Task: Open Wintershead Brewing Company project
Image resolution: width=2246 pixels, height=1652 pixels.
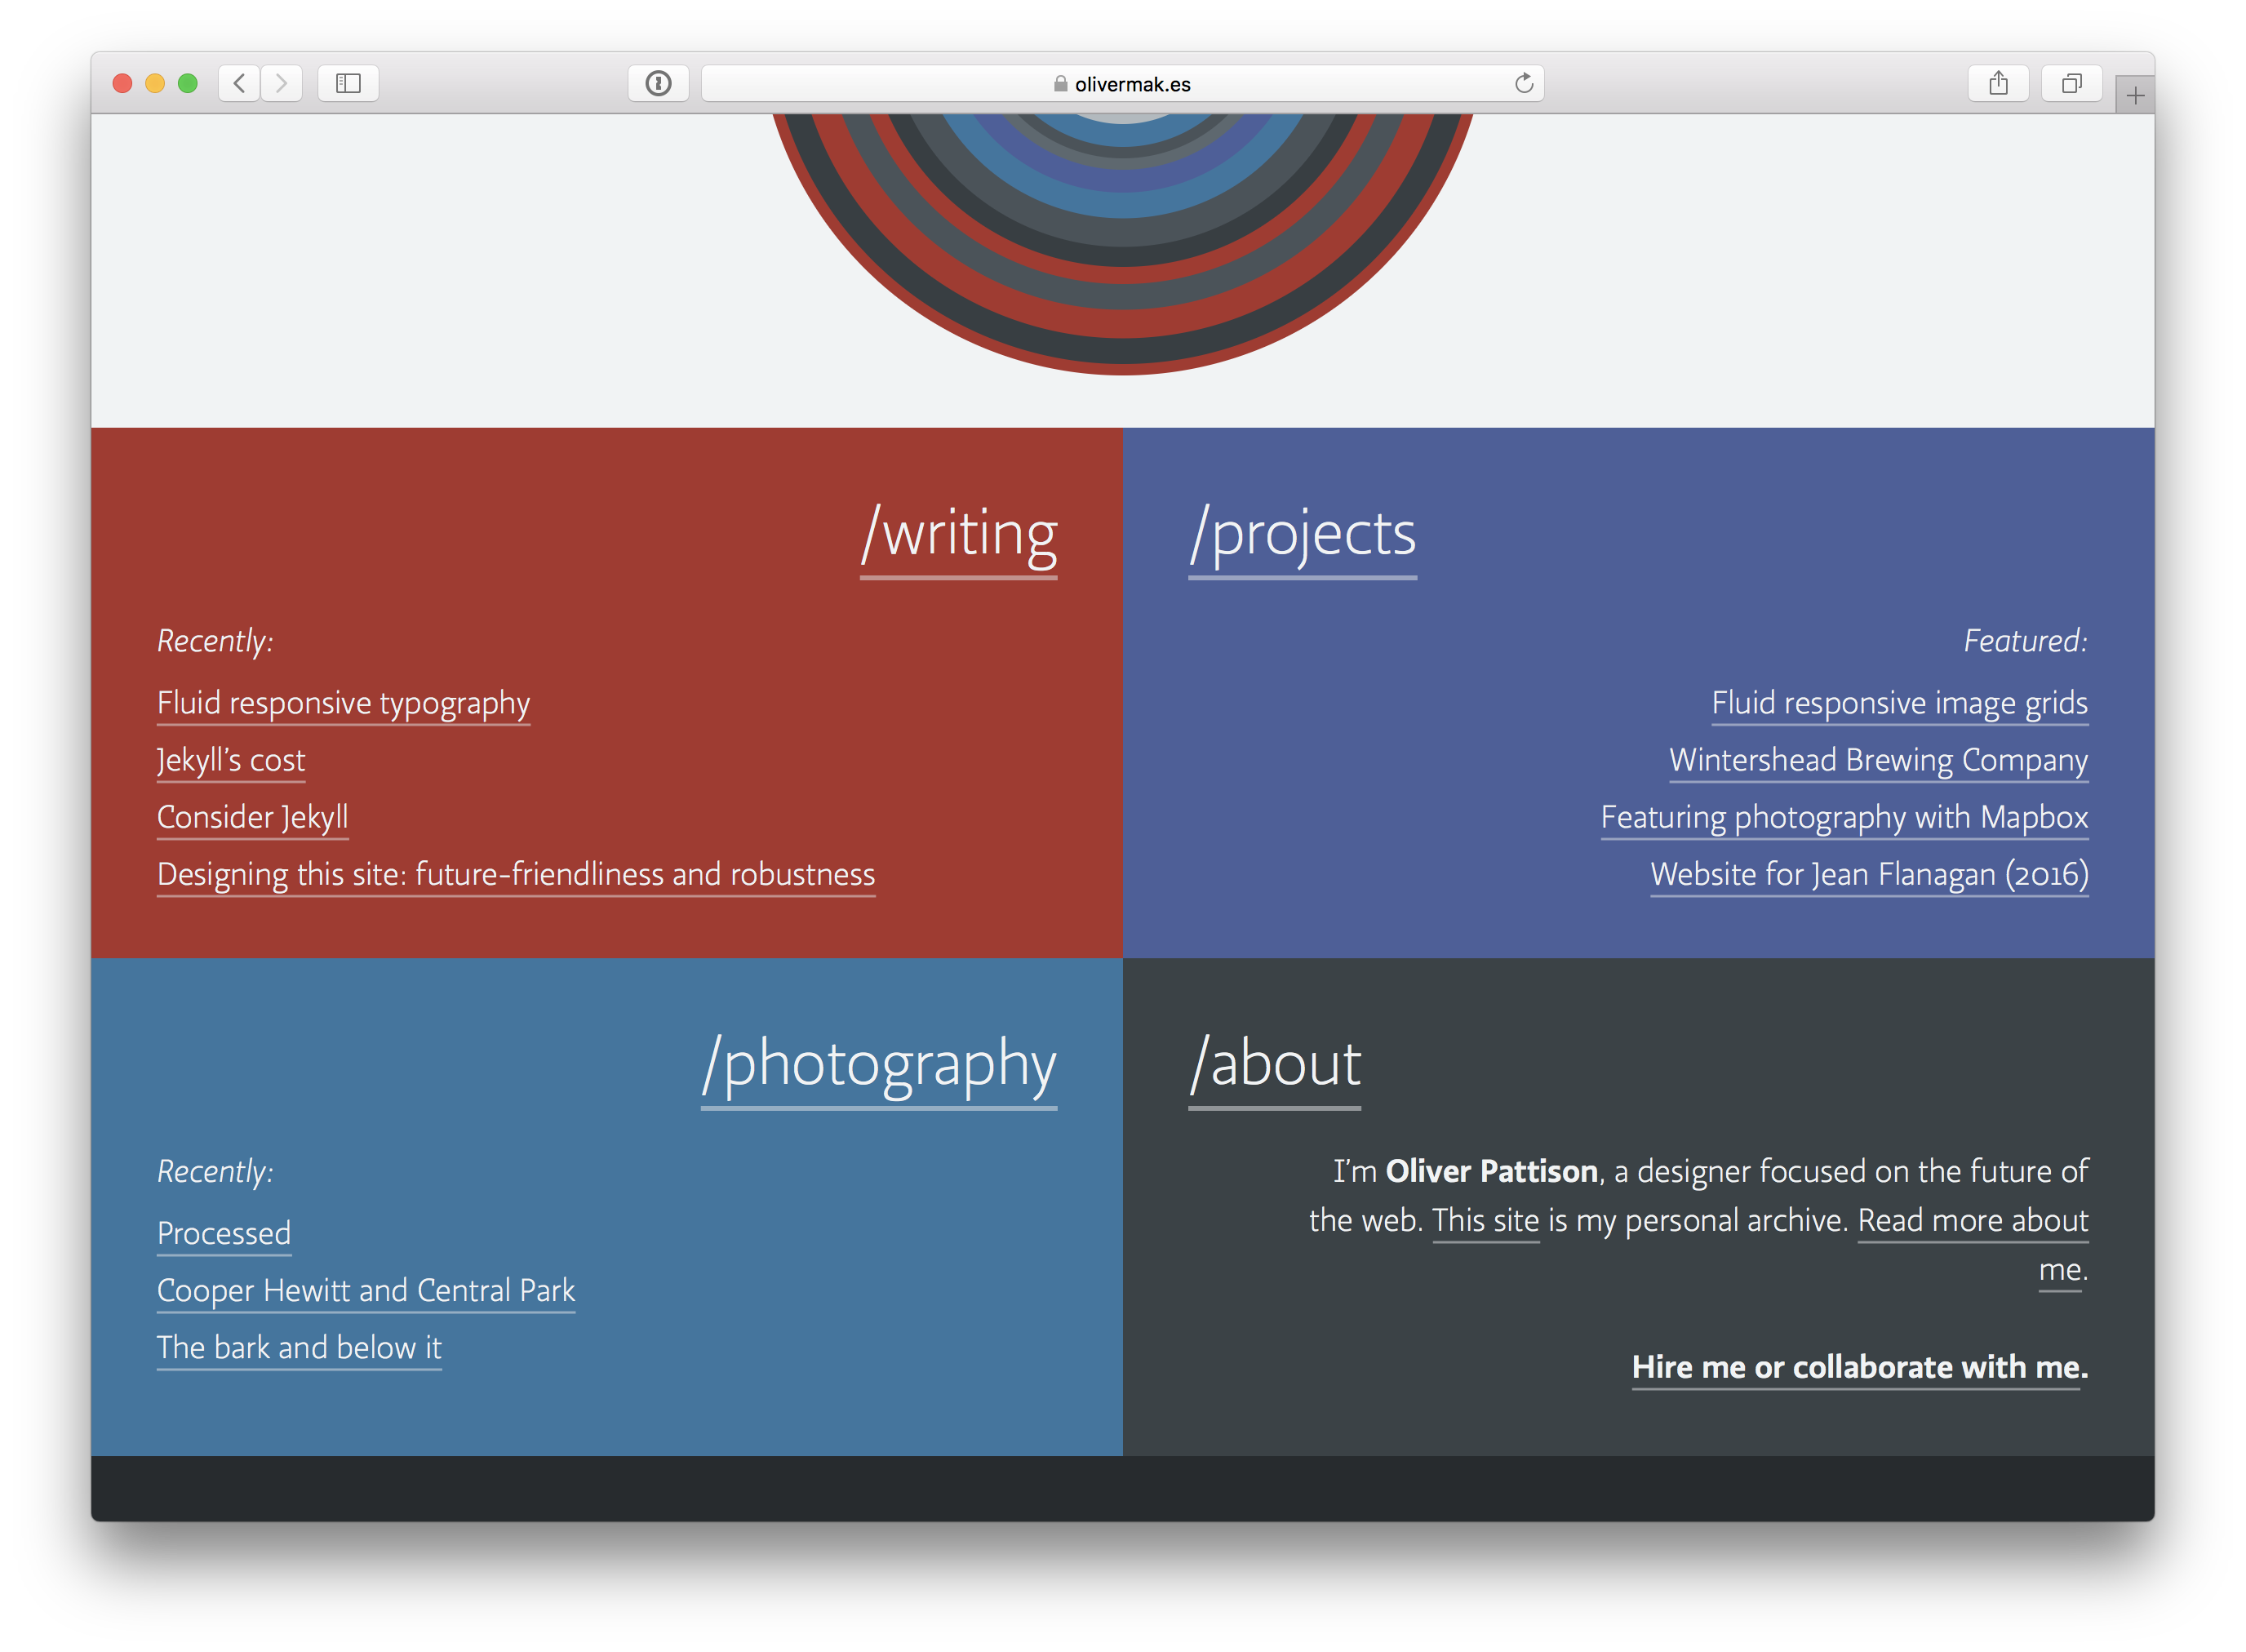Action: click(x=1878, y=760)
